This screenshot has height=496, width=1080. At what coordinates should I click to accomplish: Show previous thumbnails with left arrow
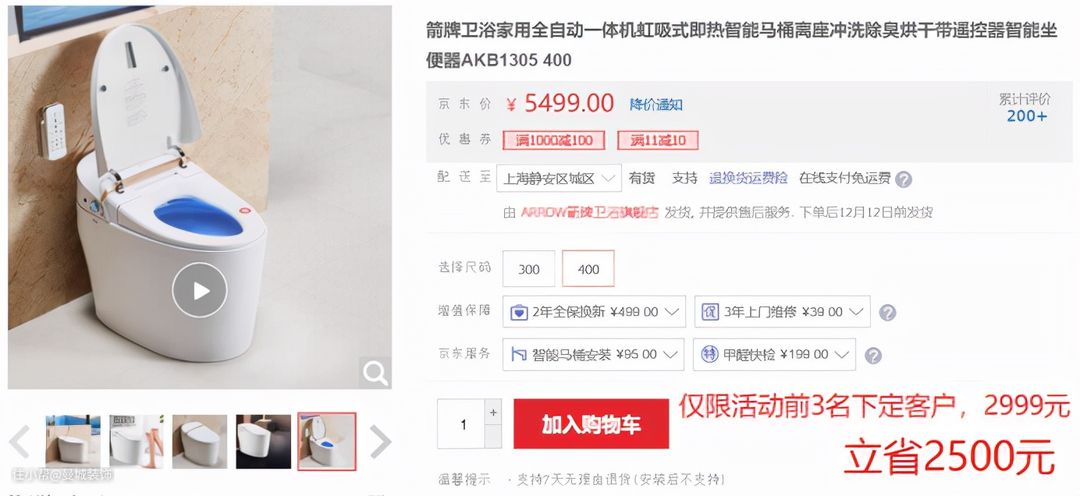[19, 442]
